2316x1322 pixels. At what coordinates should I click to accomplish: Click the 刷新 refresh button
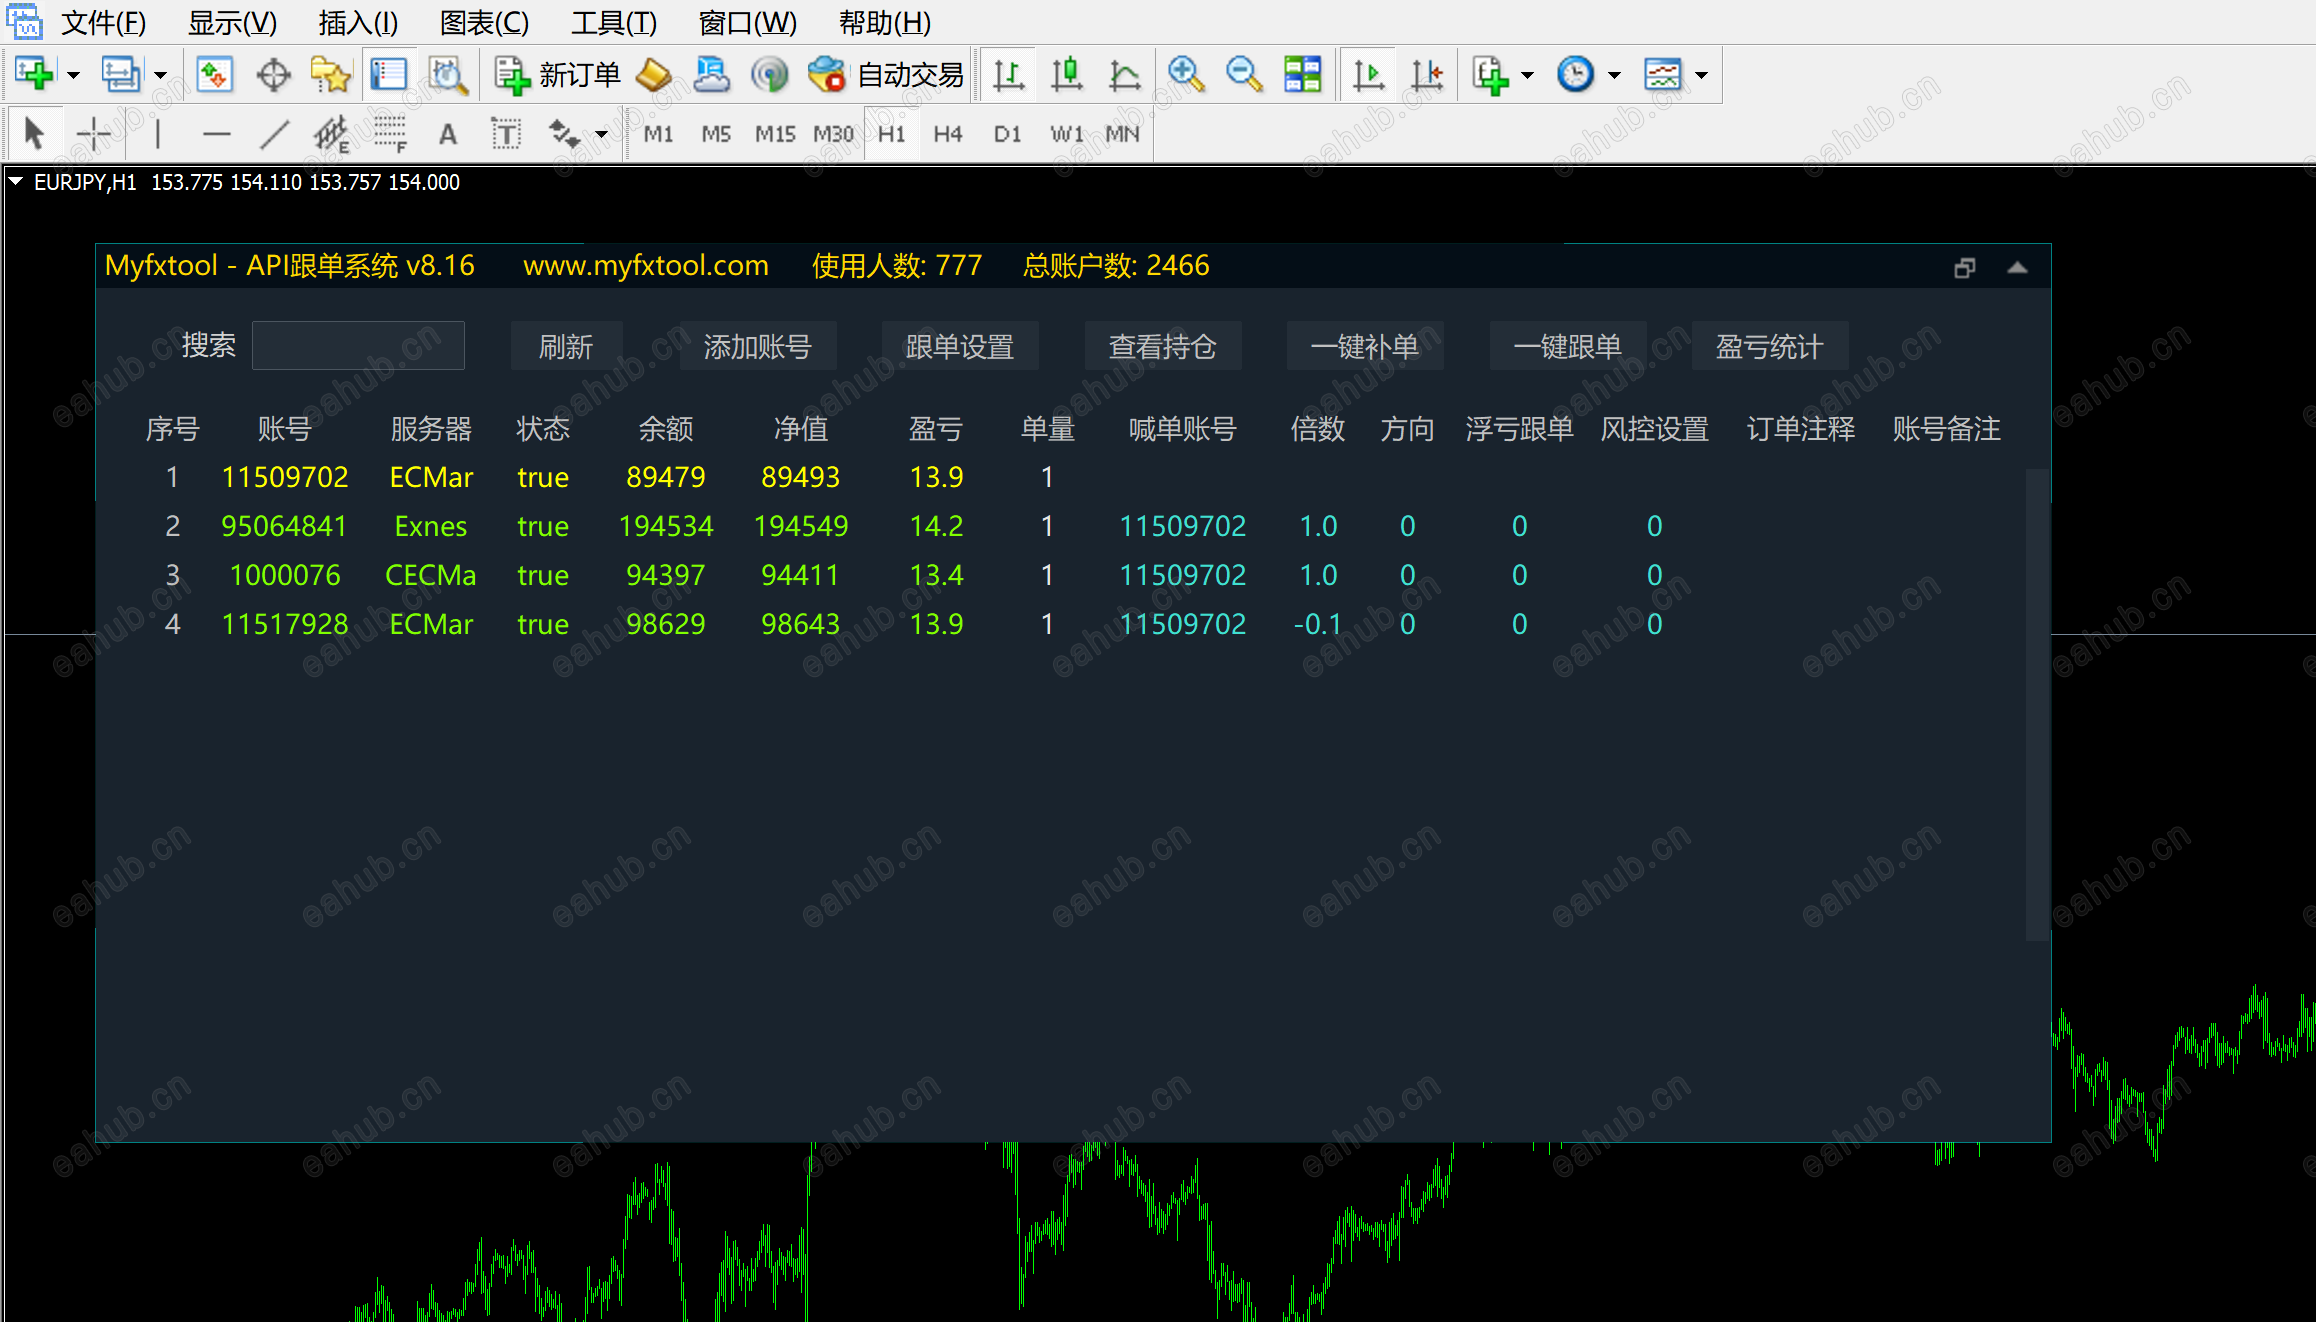tap(566, 347)
